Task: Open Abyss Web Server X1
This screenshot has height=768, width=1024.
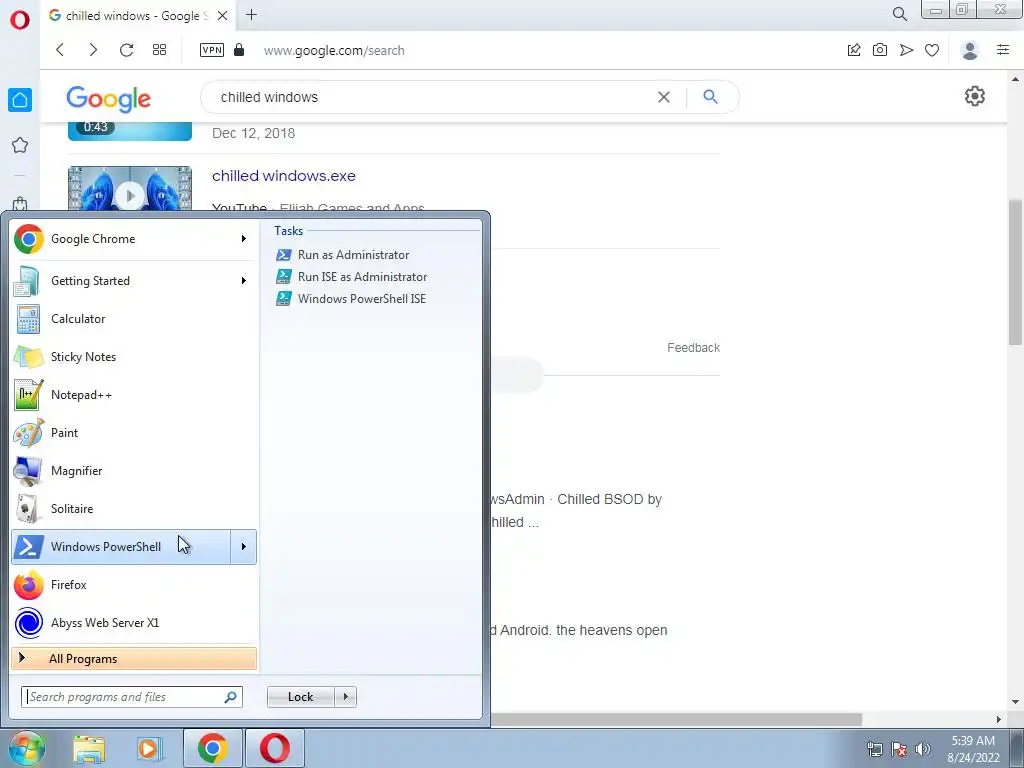Action: pyautogui.click(x=134, y=622)
